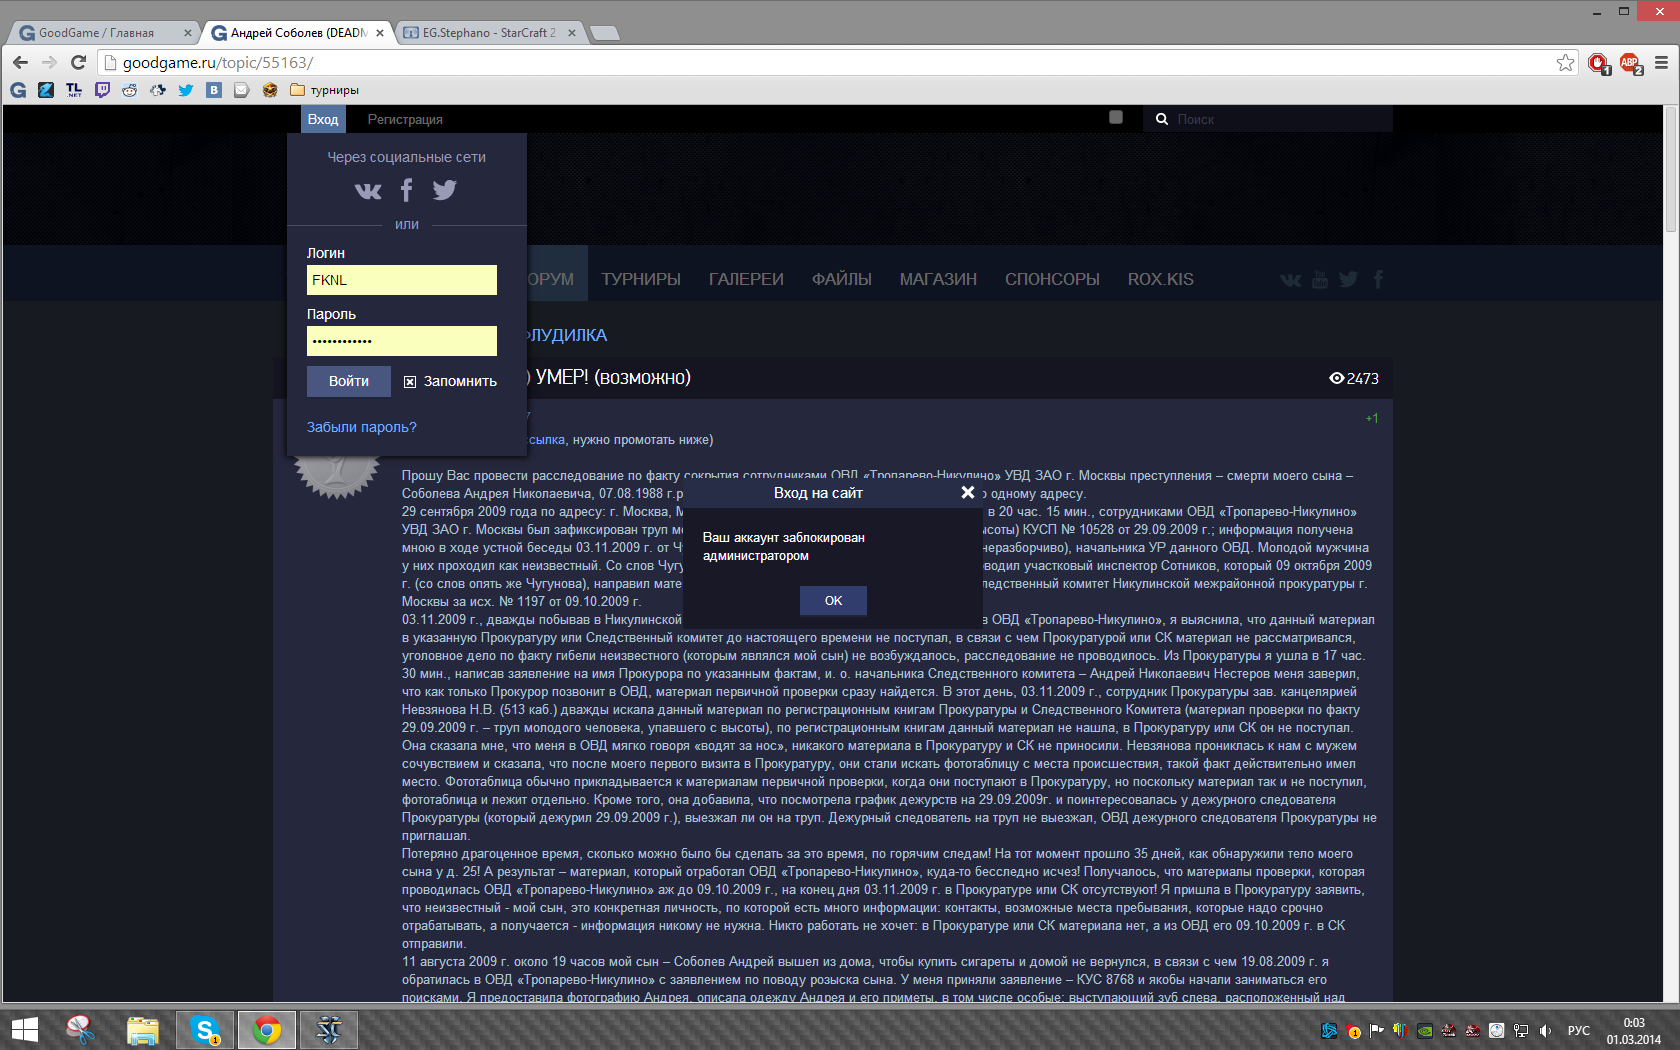Click the page vertical scrollbar thumb

click(x=1671, y=171)
